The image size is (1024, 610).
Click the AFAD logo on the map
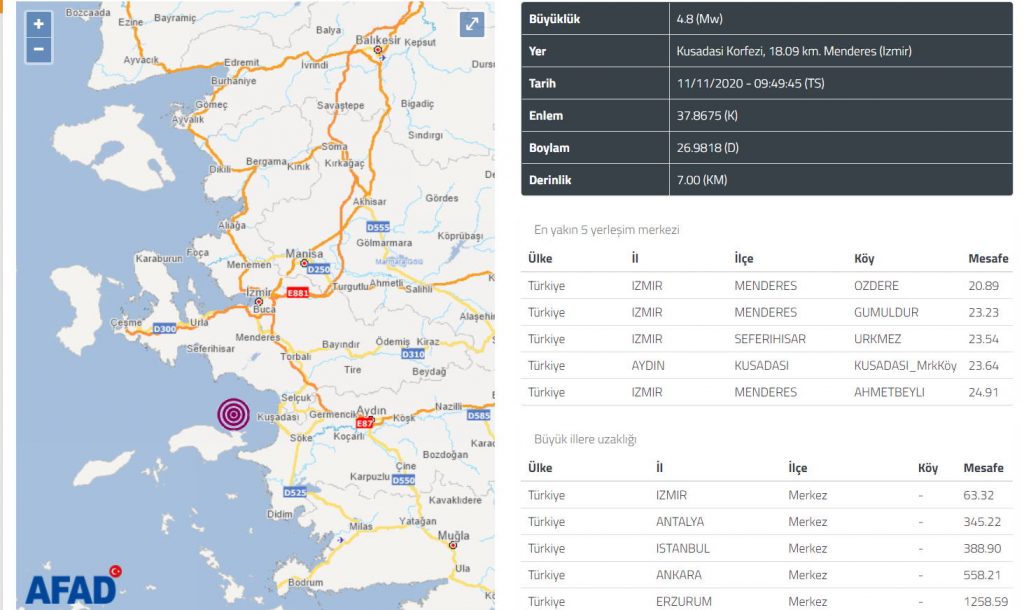(71, 586)
